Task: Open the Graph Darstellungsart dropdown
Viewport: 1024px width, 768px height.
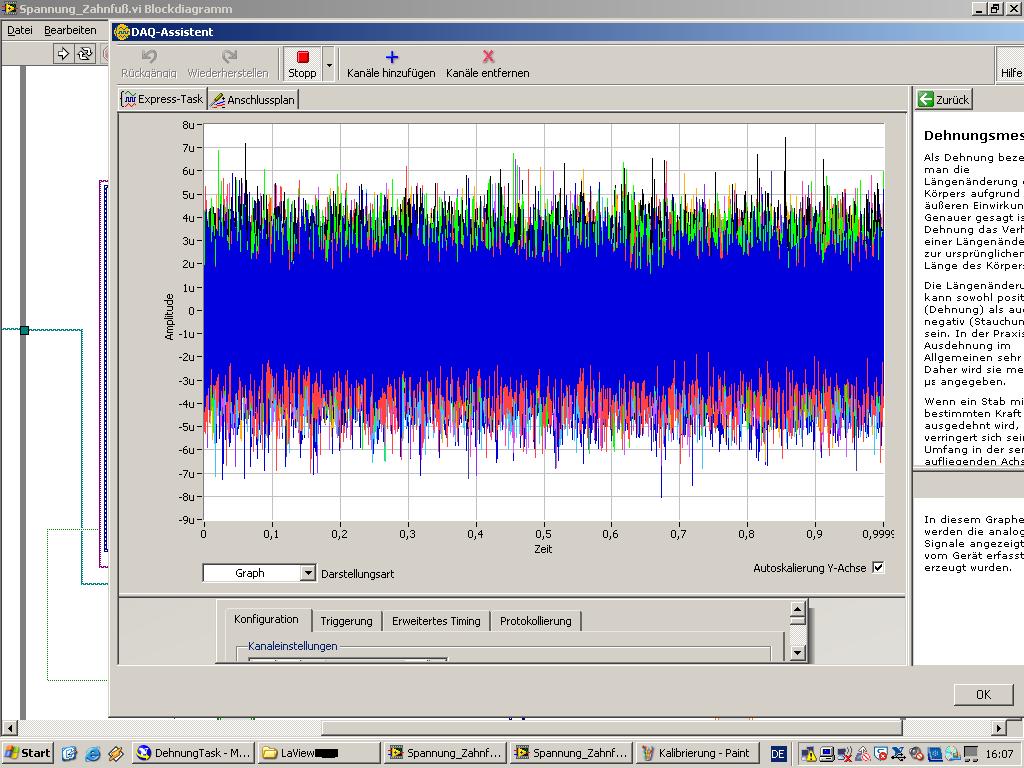Action: tap(308, 573)
